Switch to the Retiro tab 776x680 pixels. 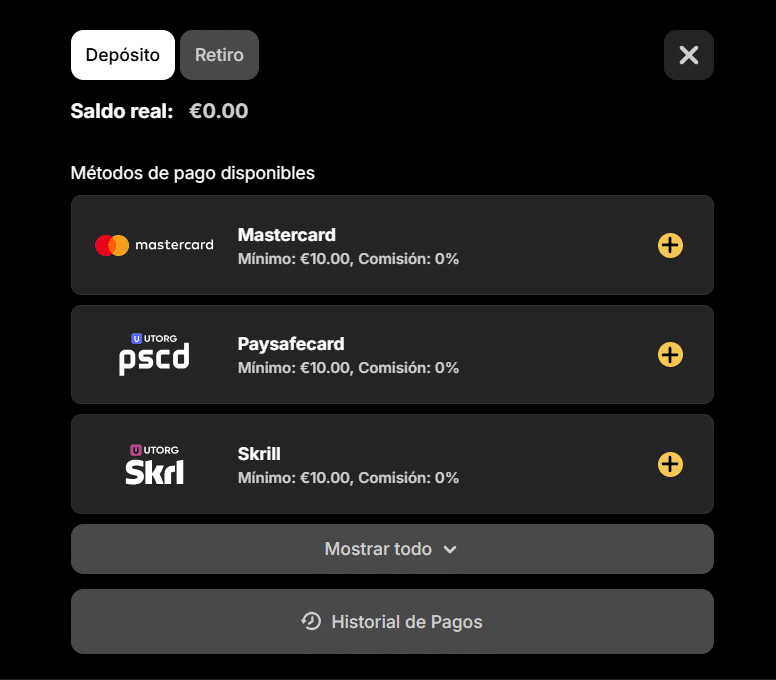[219, 55]
